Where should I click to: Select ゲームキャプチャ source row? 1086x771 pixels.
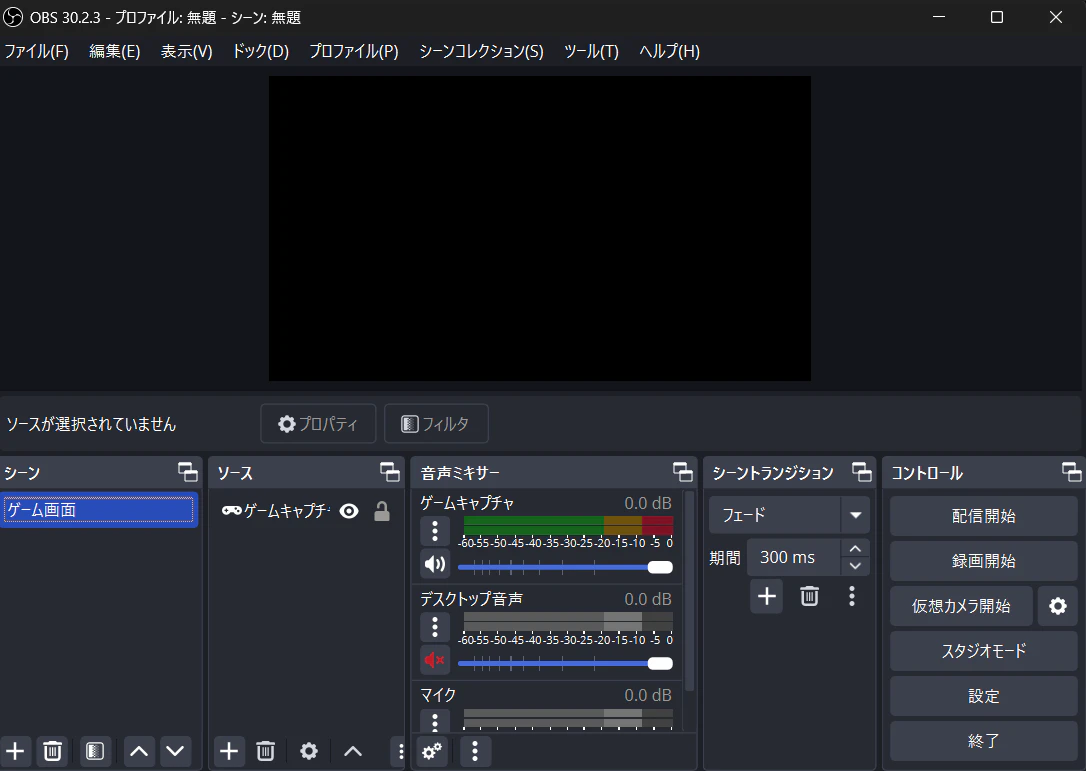pyautogui.click(x=306, y=511)
